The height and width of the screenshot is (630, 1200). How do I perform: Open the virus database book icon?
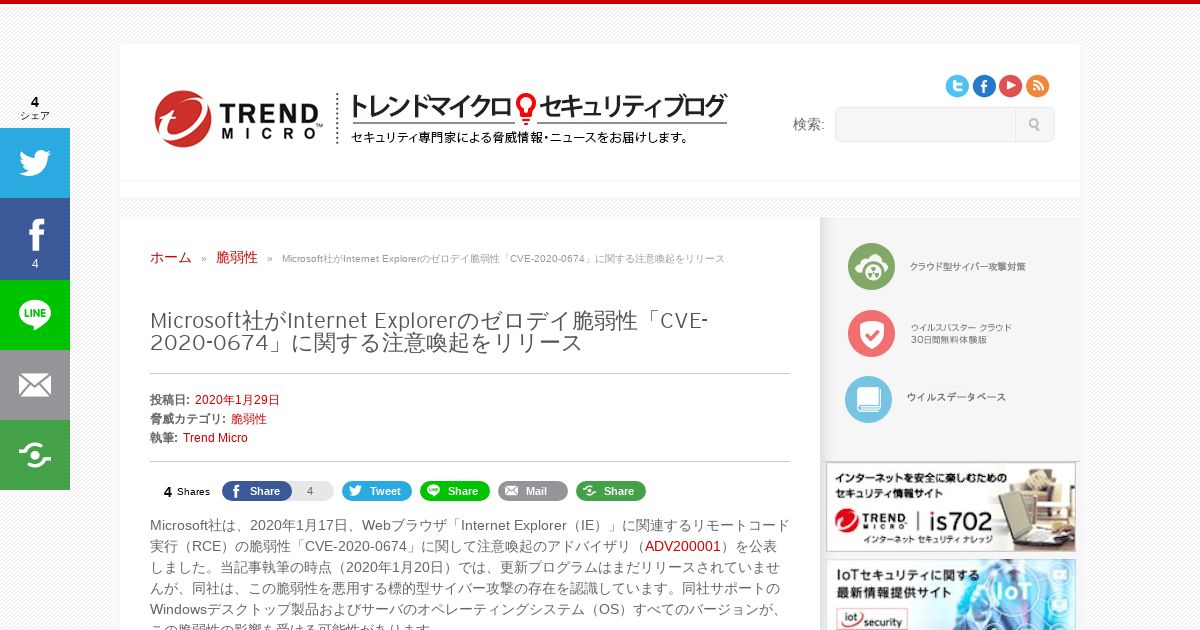tap(868, 399)
